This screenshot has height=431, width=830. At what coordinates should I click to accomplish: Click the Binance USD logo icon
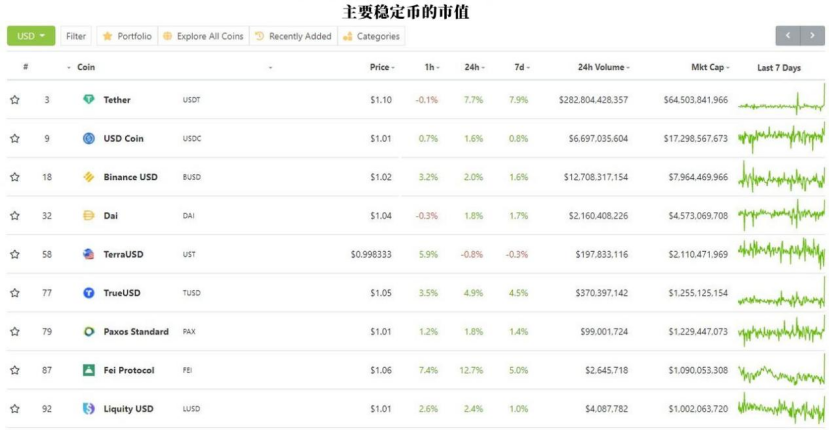pyautogui.click(x=88, y=177)
